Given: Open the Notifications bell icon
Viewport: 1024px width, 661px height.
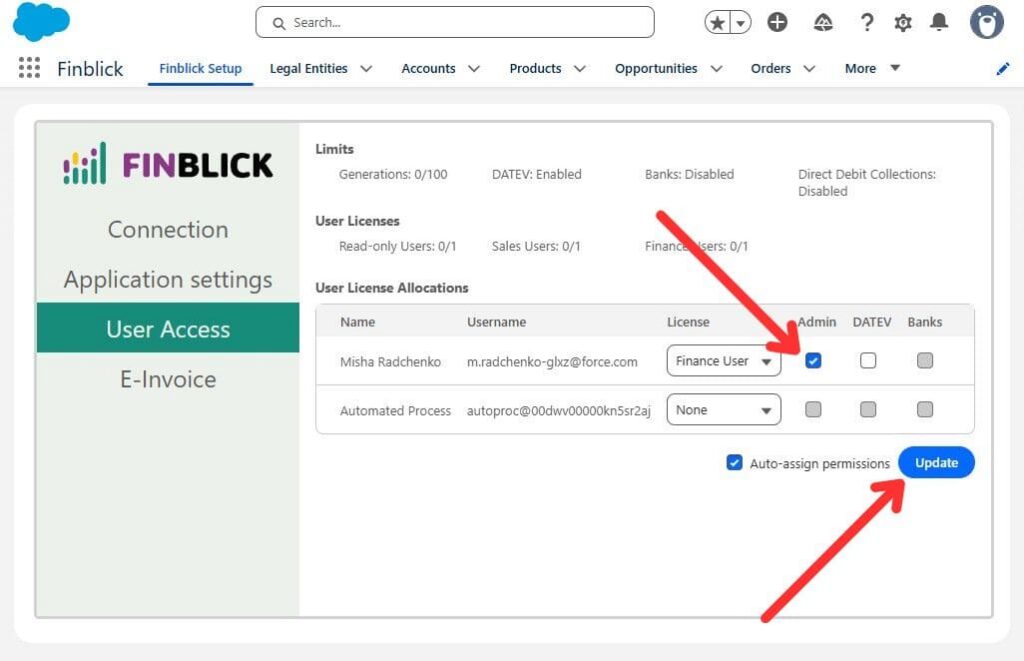Looking at the screenshot, I should pyautogui.click(x=939, y=22).
